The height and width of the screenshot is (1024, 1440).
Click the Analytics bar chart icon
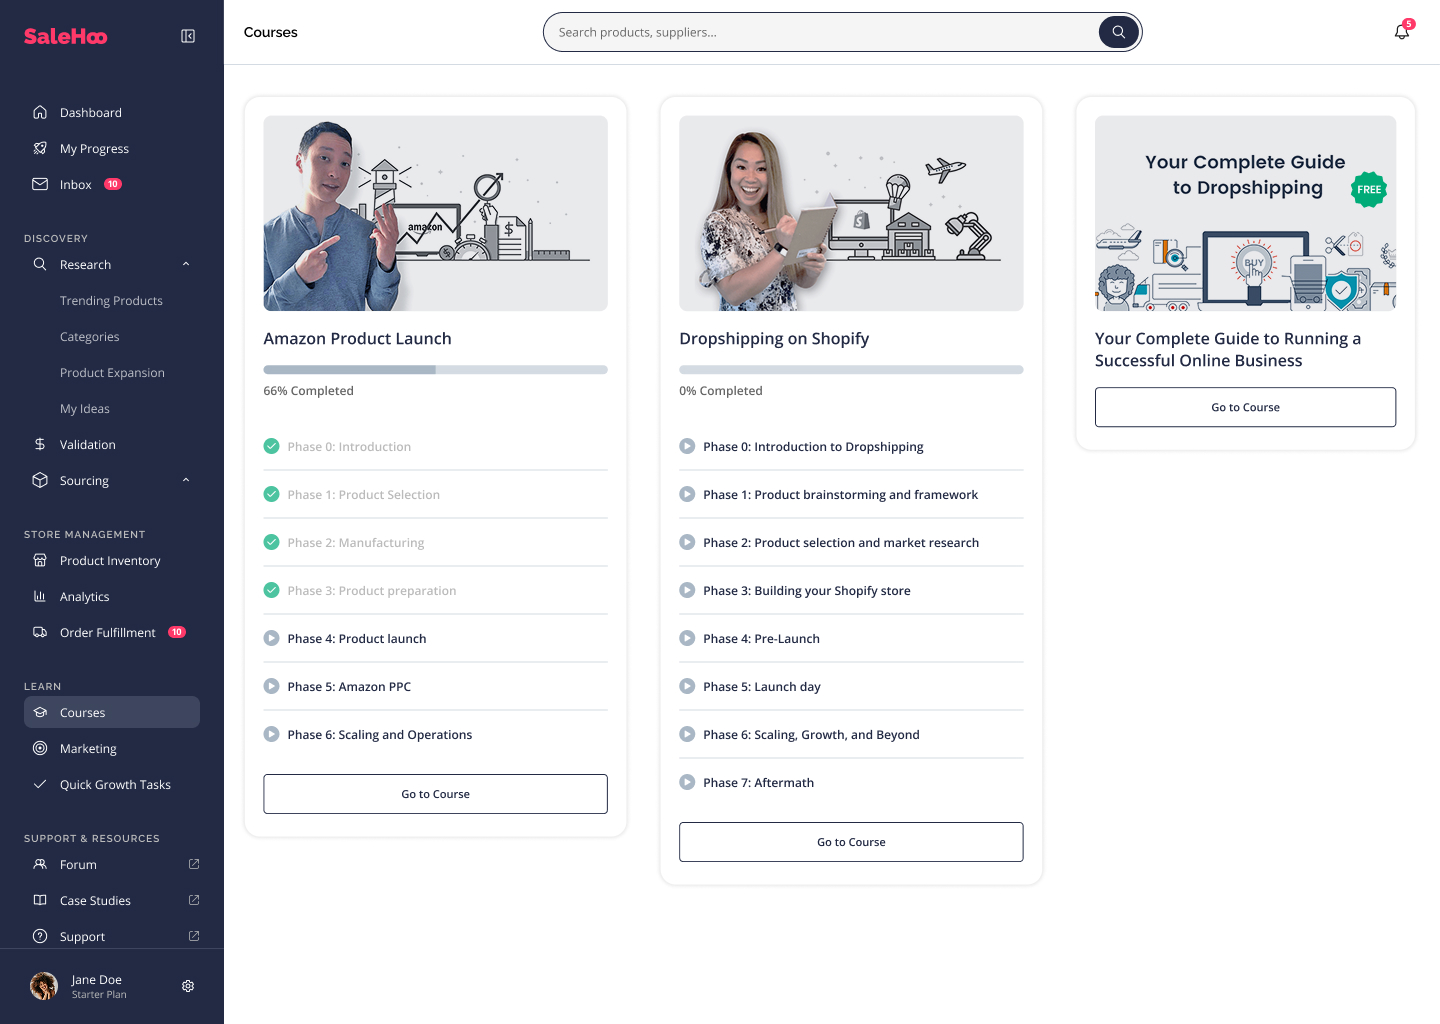tap(40, 596)
